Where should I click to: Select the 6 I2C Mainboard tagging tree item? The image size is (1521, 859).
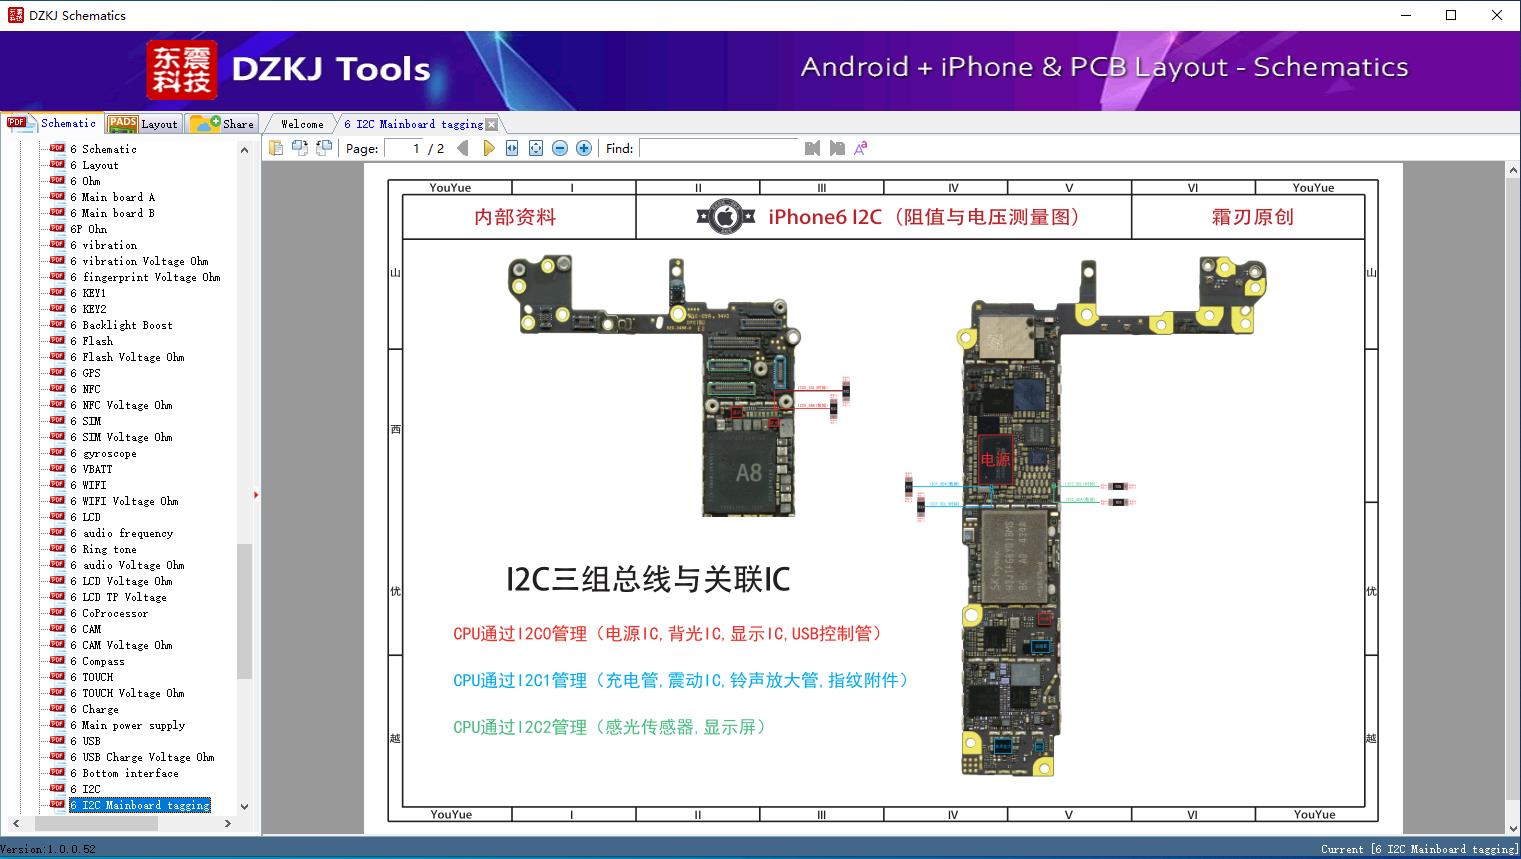(x=140, y=805)
